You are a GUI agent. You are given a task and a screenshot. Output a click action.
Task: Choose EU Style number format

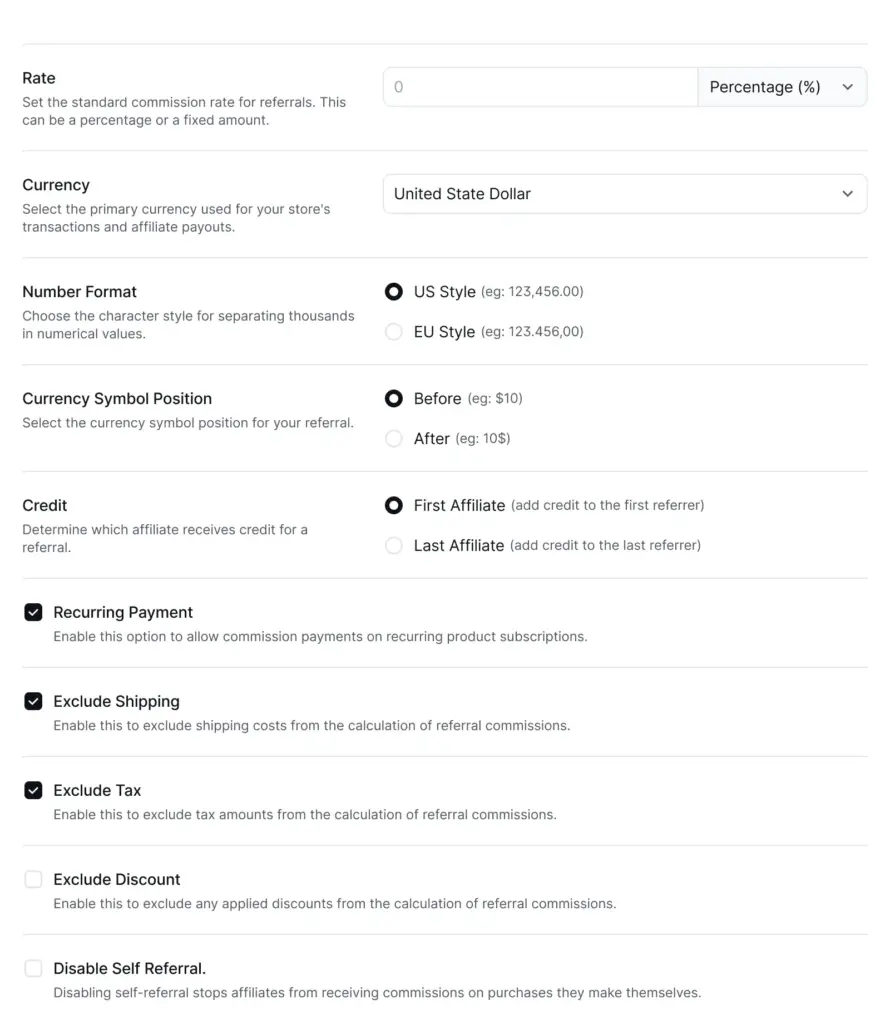pos(394,332)
